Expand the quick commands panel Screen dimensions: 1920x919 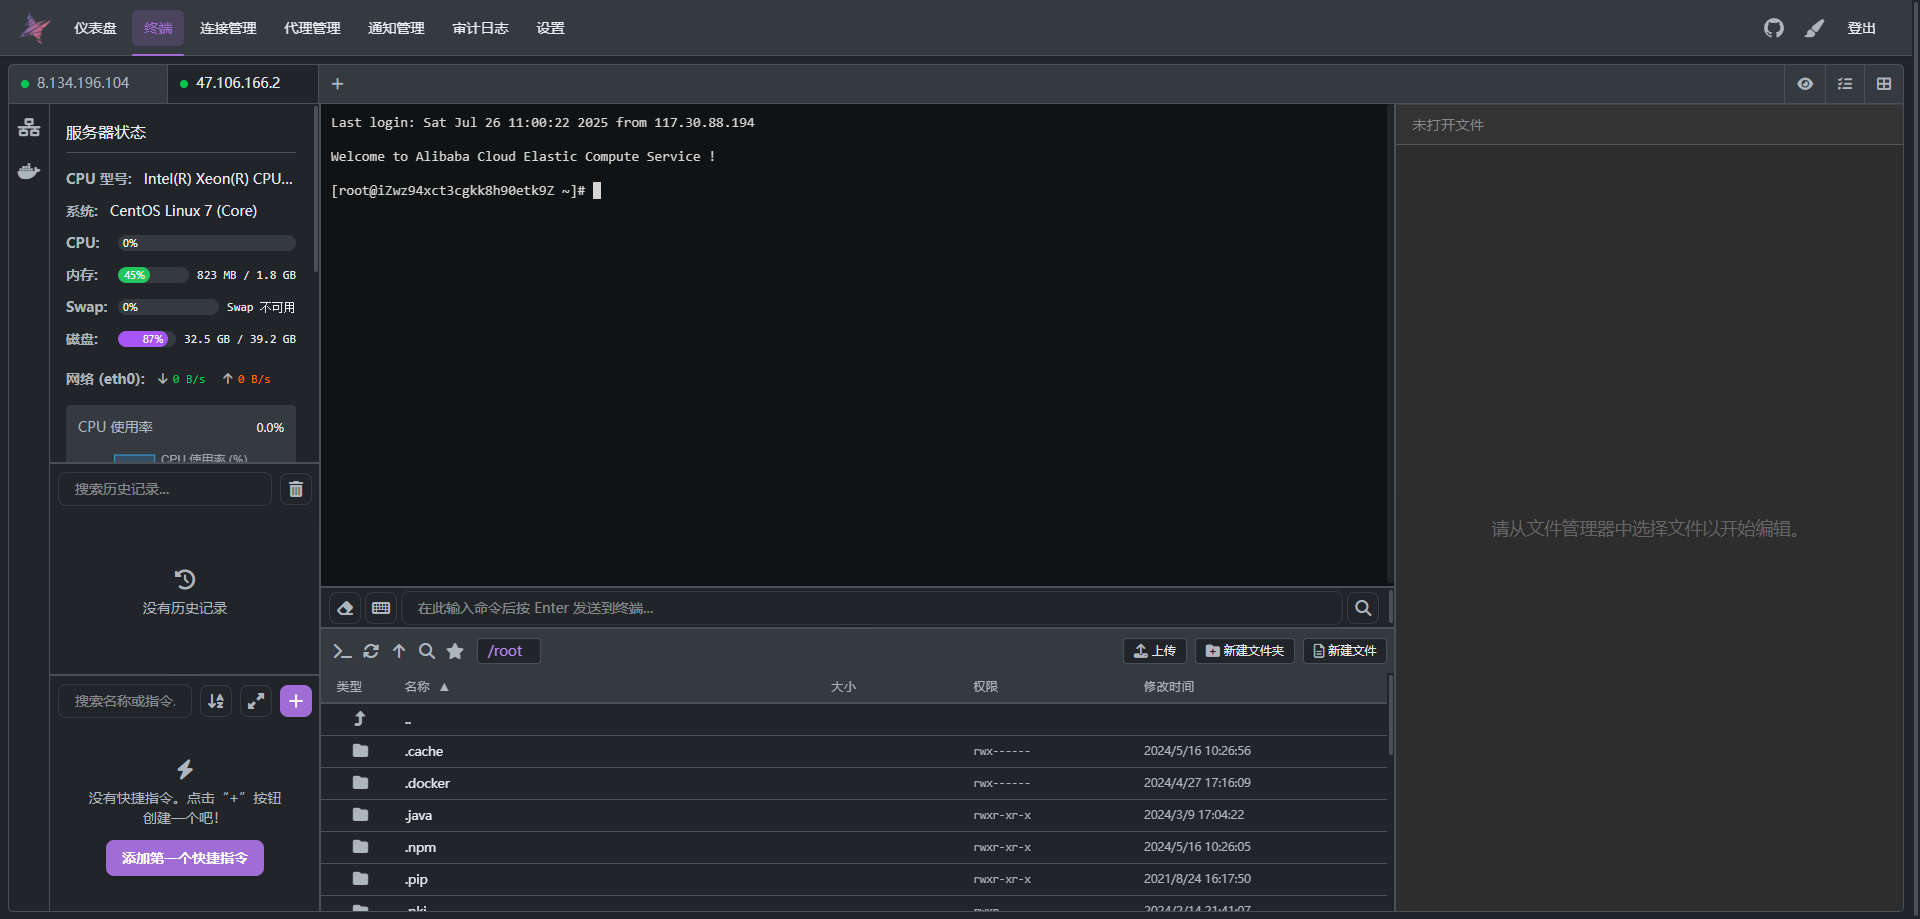(x=256, y=701)
